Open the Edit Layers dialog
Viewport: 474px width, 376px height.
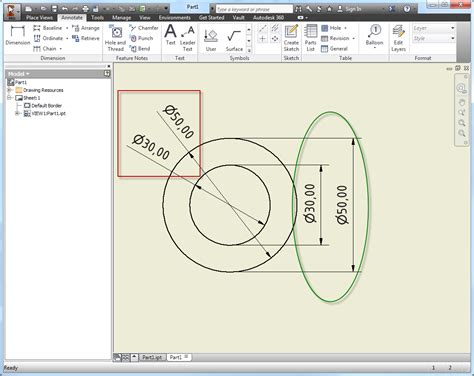tap(398, 38)
